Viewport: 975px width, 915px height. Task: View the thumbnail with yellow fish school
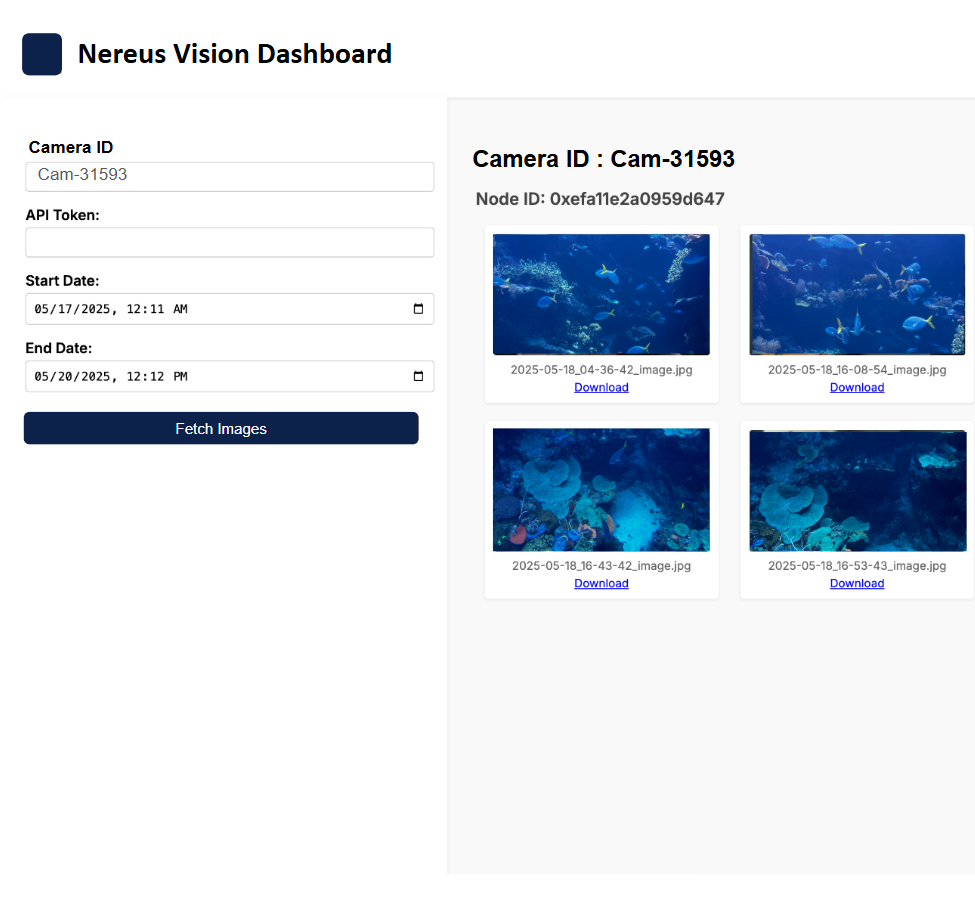(x=856, y=293)
